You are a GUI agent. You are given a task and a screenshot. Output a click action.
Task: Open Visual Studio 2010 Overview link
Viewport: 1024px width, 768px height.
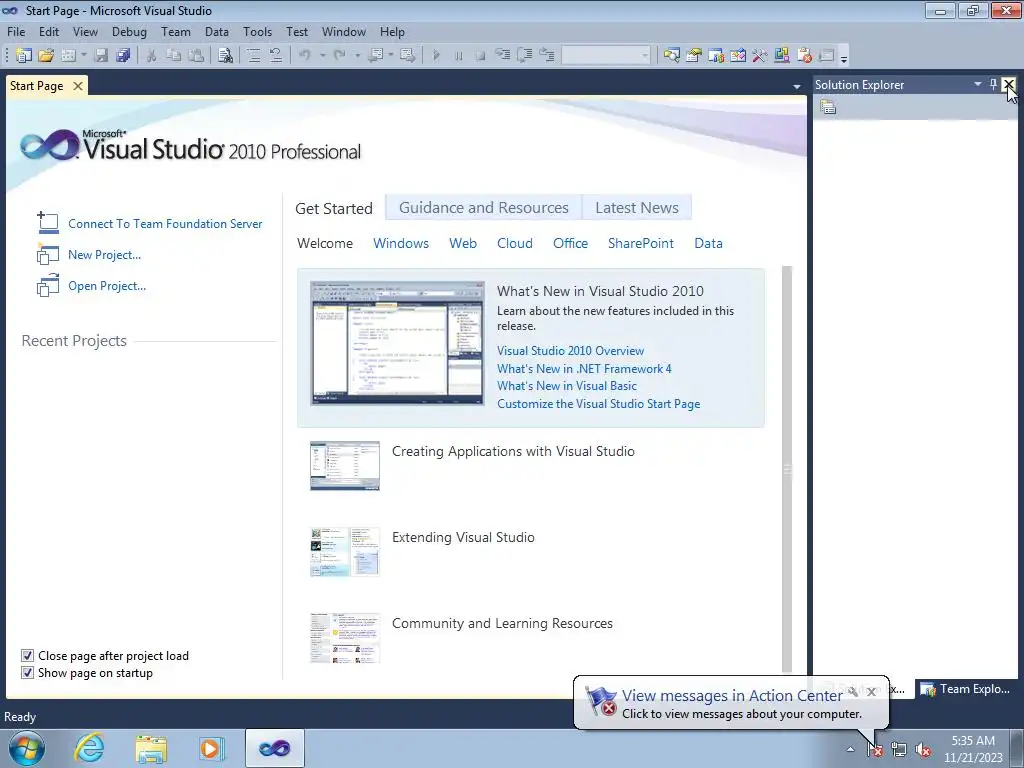click(x=570, y=351)
